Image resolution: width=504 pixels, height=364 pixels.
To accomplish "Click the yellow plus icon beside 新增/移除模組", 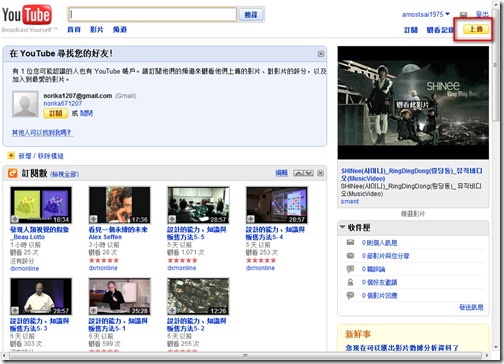I will tap(11, 155).
